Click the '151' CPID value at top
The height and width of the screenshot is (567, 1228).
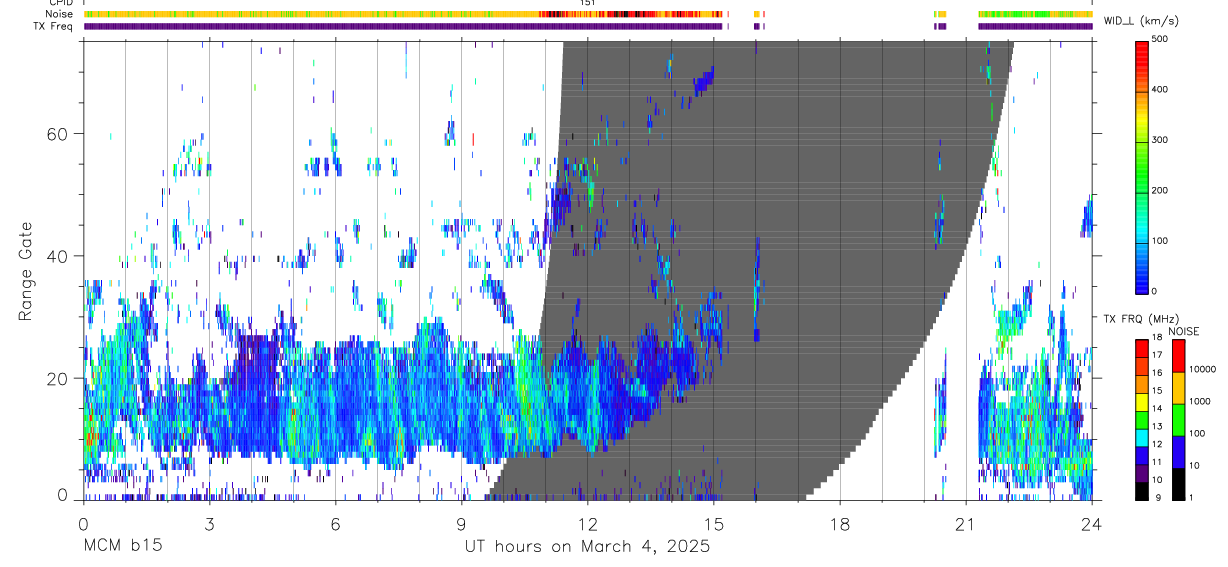587,3
